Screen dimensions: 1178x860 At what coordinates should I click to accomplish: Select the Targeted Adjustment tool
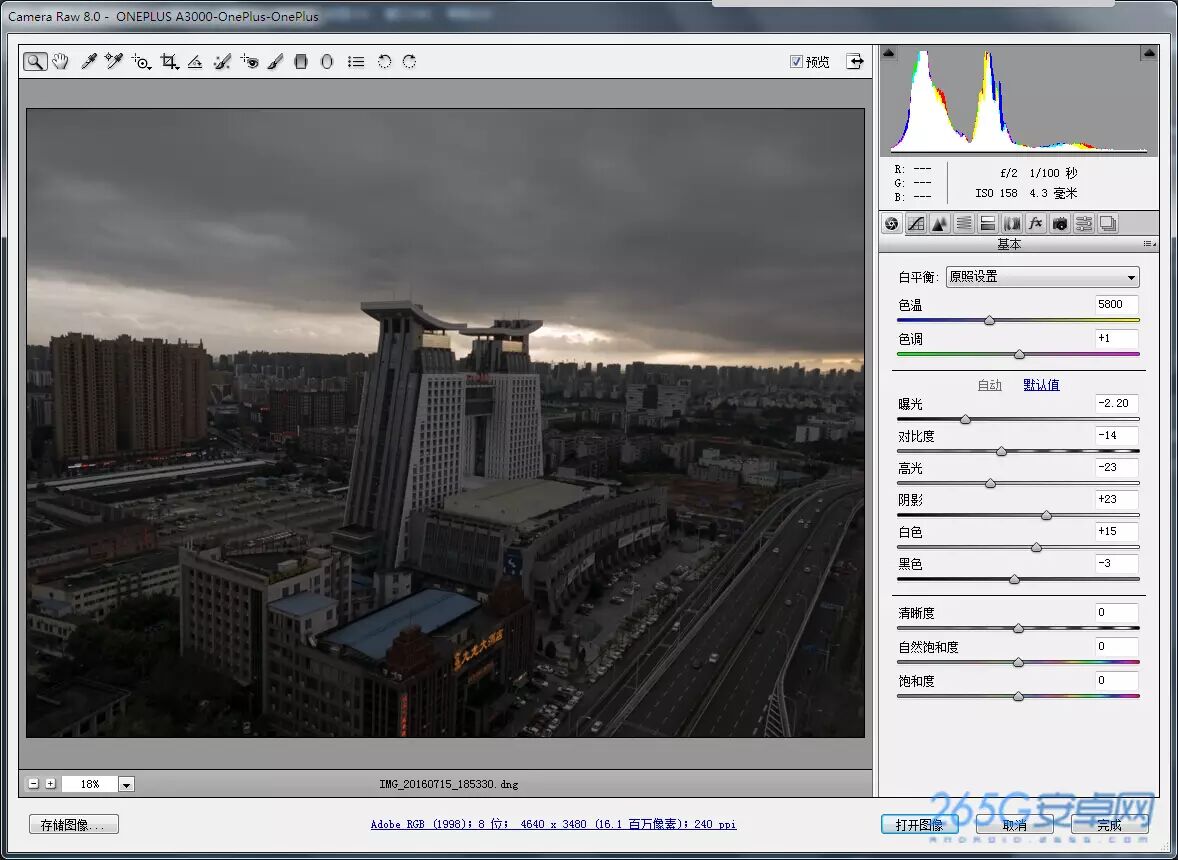pos(140,62)
